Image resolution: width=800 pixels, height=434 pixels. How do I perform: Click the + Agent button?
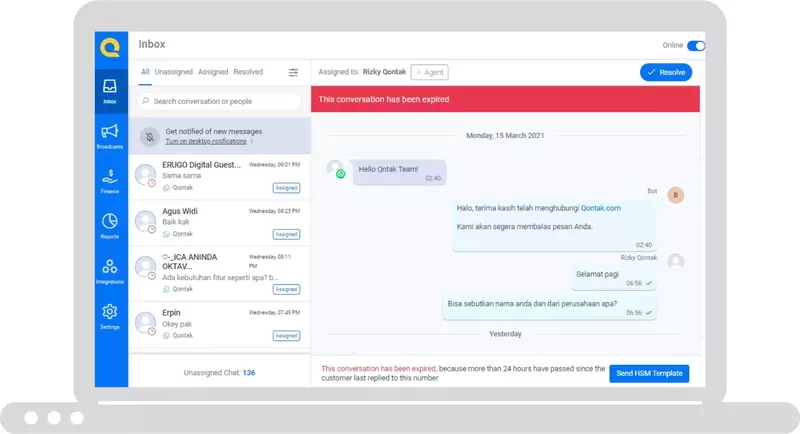pyautogui.click(x=430, y=72)
